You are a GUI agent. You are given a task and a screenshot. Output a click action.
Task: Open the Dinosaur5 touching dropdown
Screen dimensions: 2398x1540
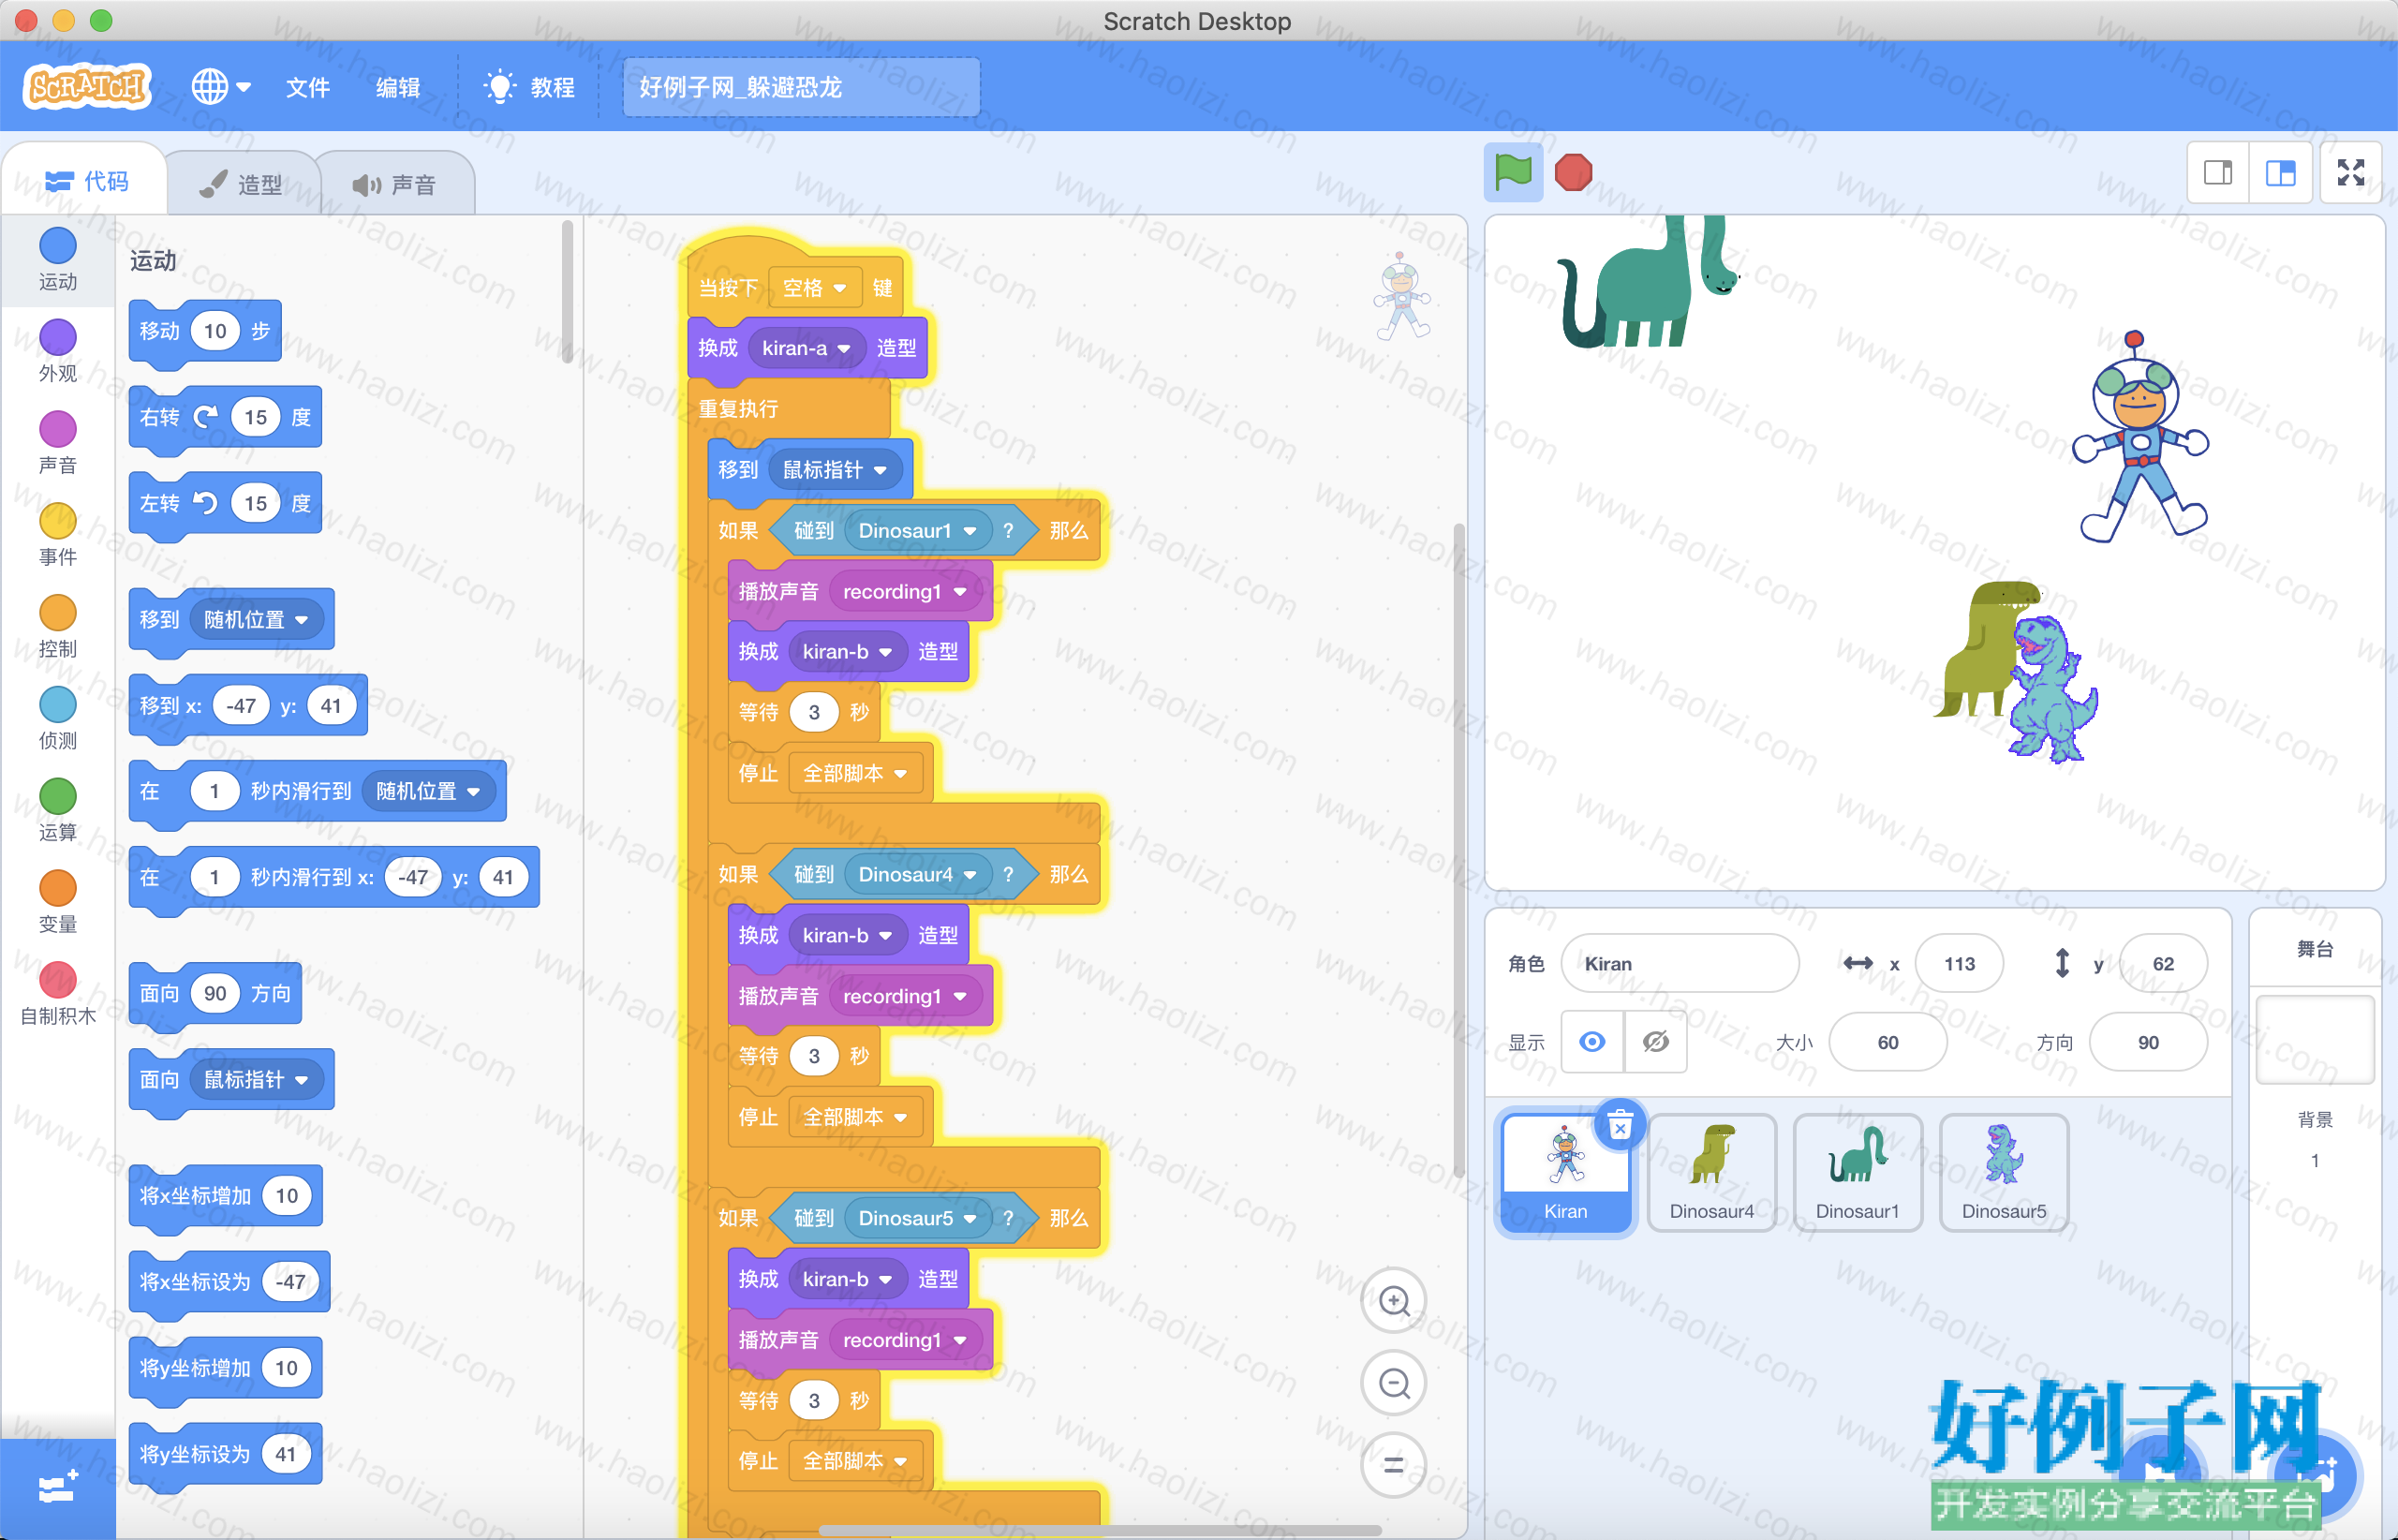pyautogui.click(x=917, y=1219)
